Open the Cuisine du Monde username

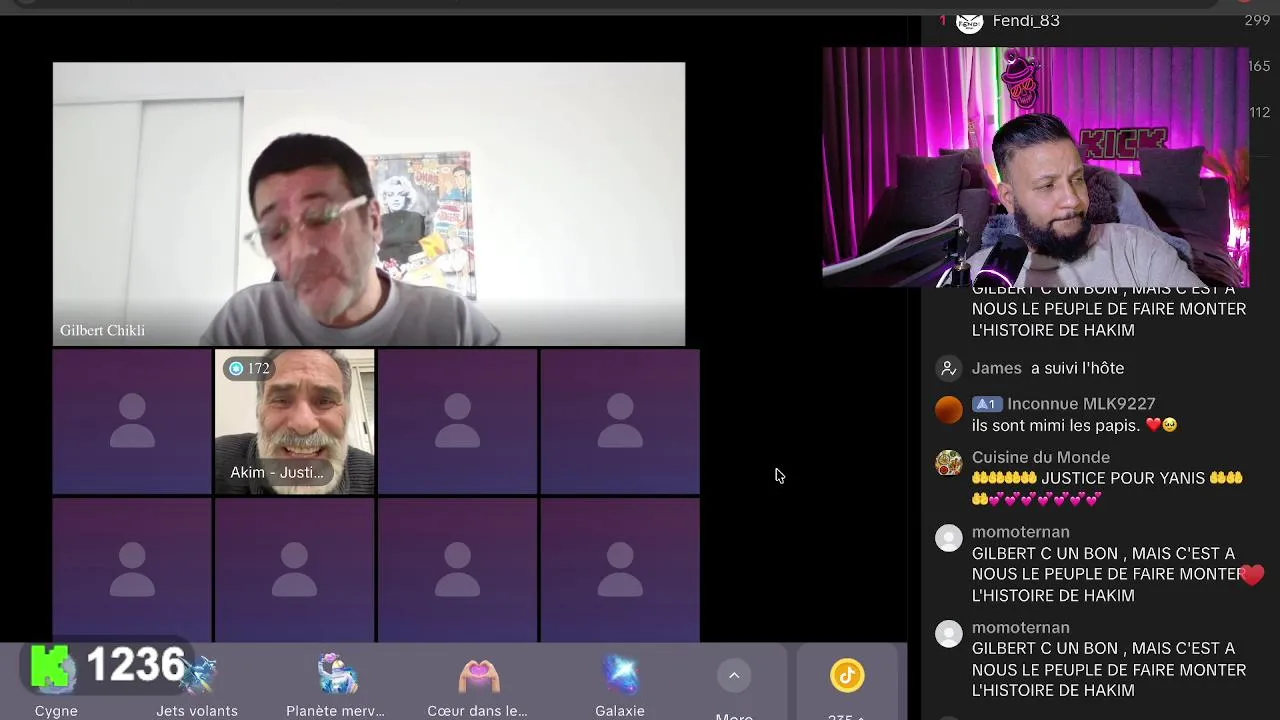pyautogui.click(x=1041, y=457)
